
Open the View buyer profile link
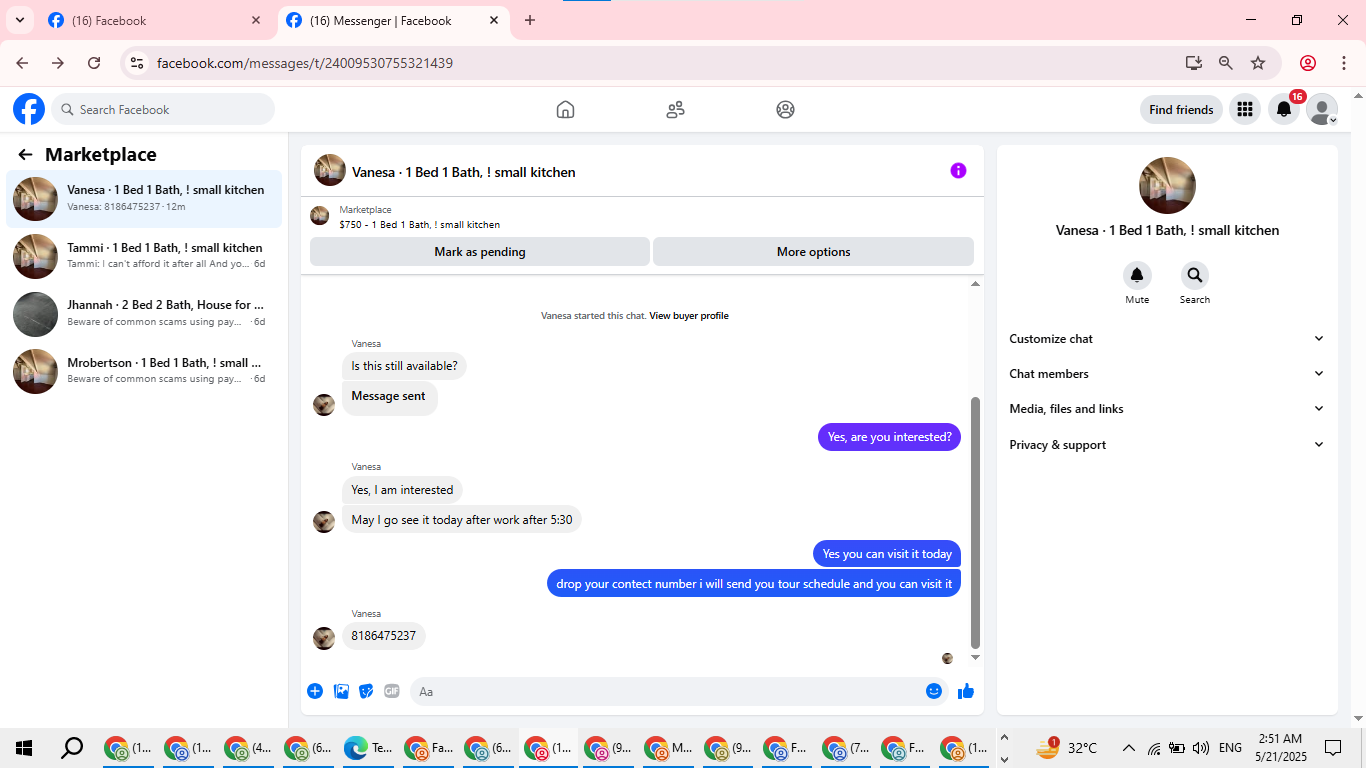point(689,316)
